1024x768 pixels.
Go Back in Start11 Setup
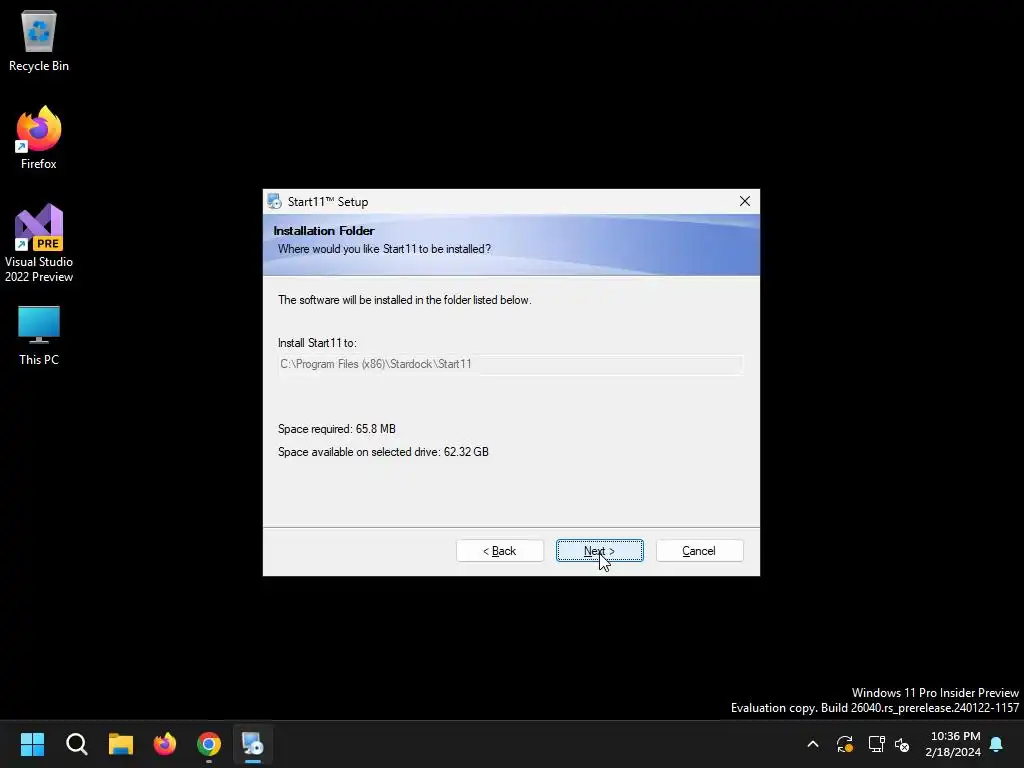pos(500,551)
